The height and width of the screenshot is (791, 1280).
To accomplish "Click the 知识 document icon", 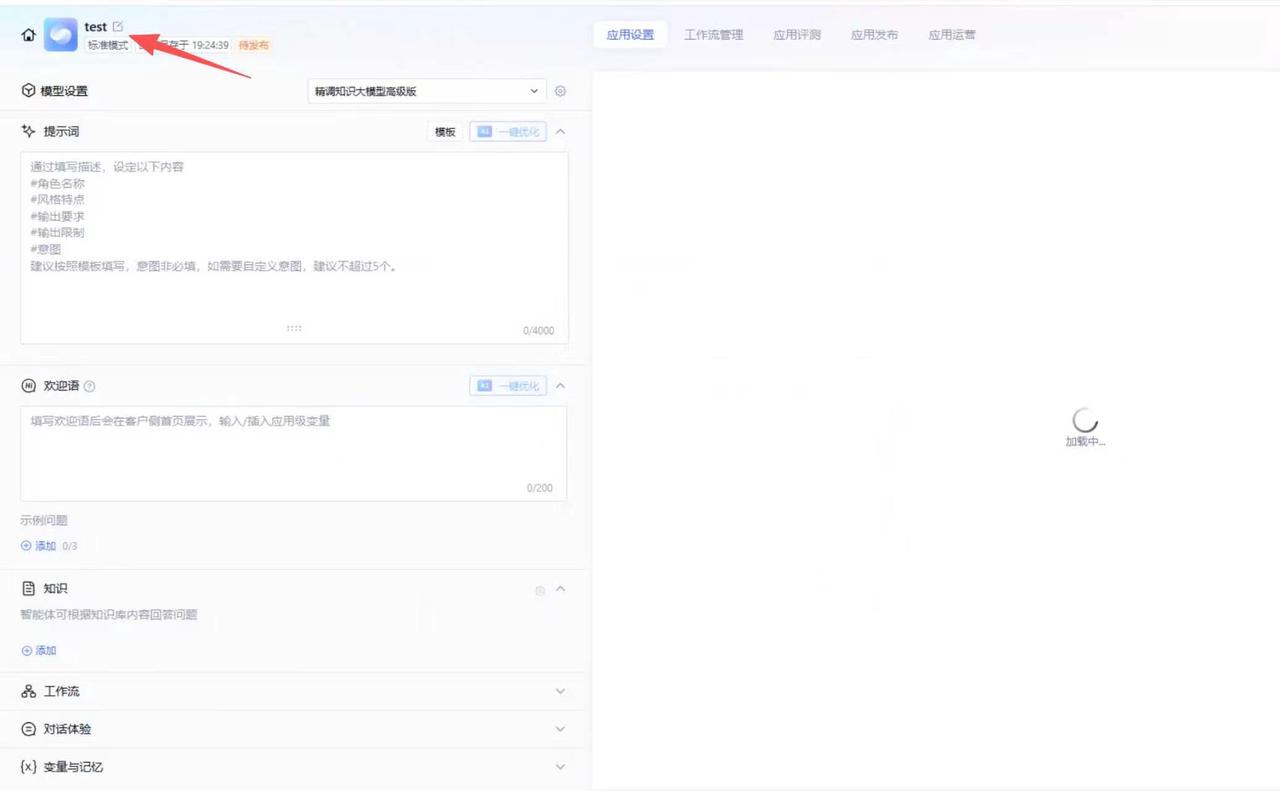I will click(28, 589).
